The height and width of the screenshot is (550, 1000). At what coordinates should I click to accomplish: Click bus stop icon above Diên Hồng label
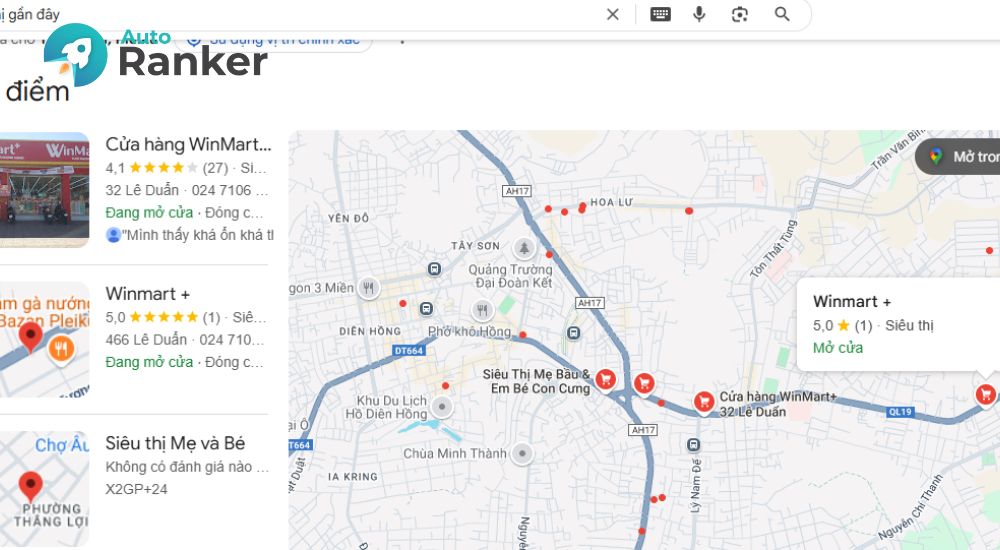[426, 309]
